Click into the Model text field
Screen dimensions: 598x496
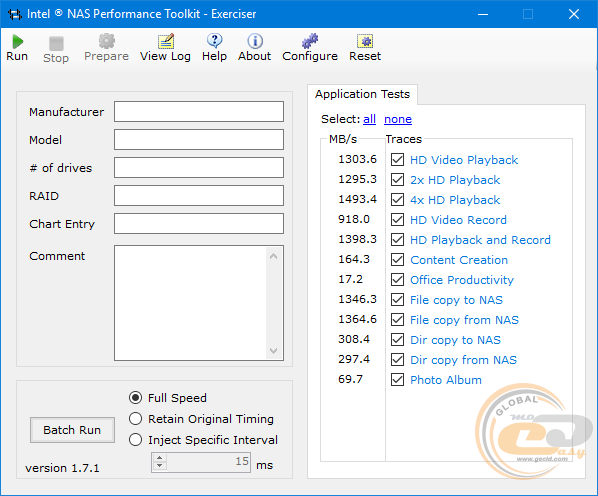pyautogui.click(x=199, y=140)
